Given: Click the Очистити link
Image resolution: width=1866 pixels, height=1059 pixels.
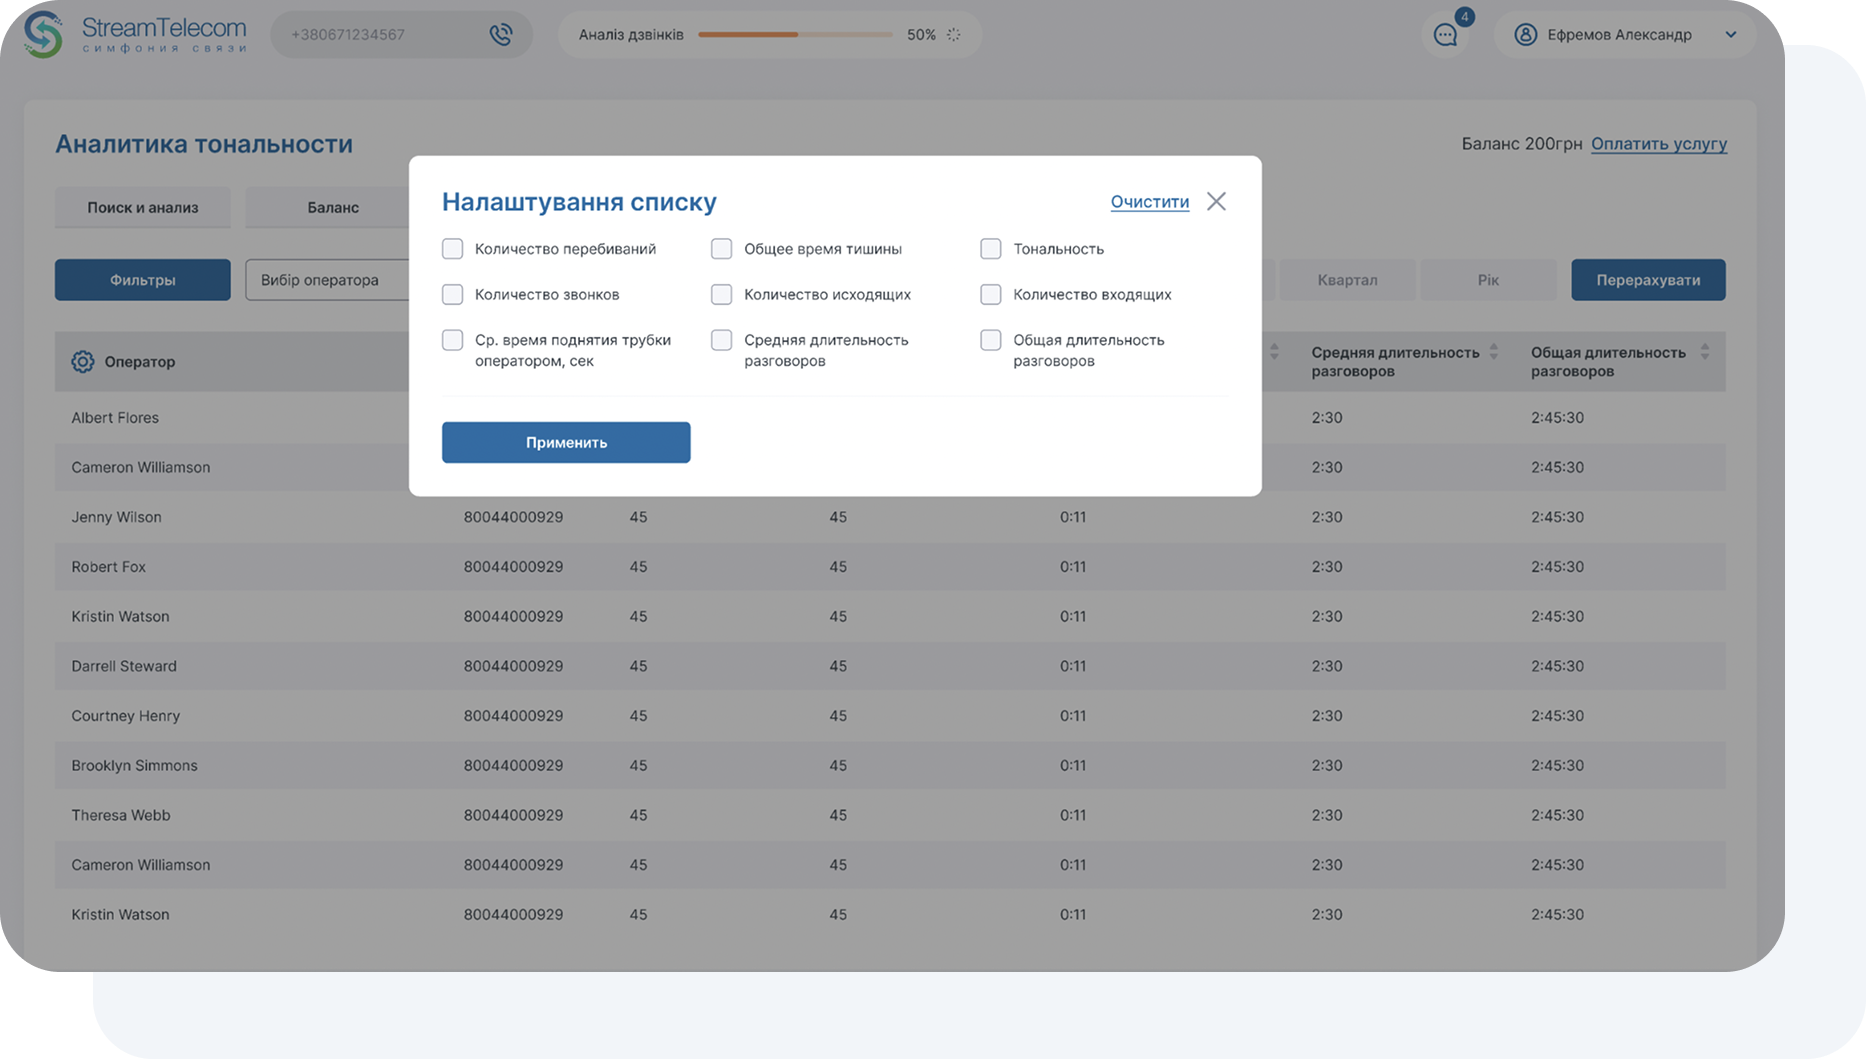Looking at the screenshot, I should 1150,202.
